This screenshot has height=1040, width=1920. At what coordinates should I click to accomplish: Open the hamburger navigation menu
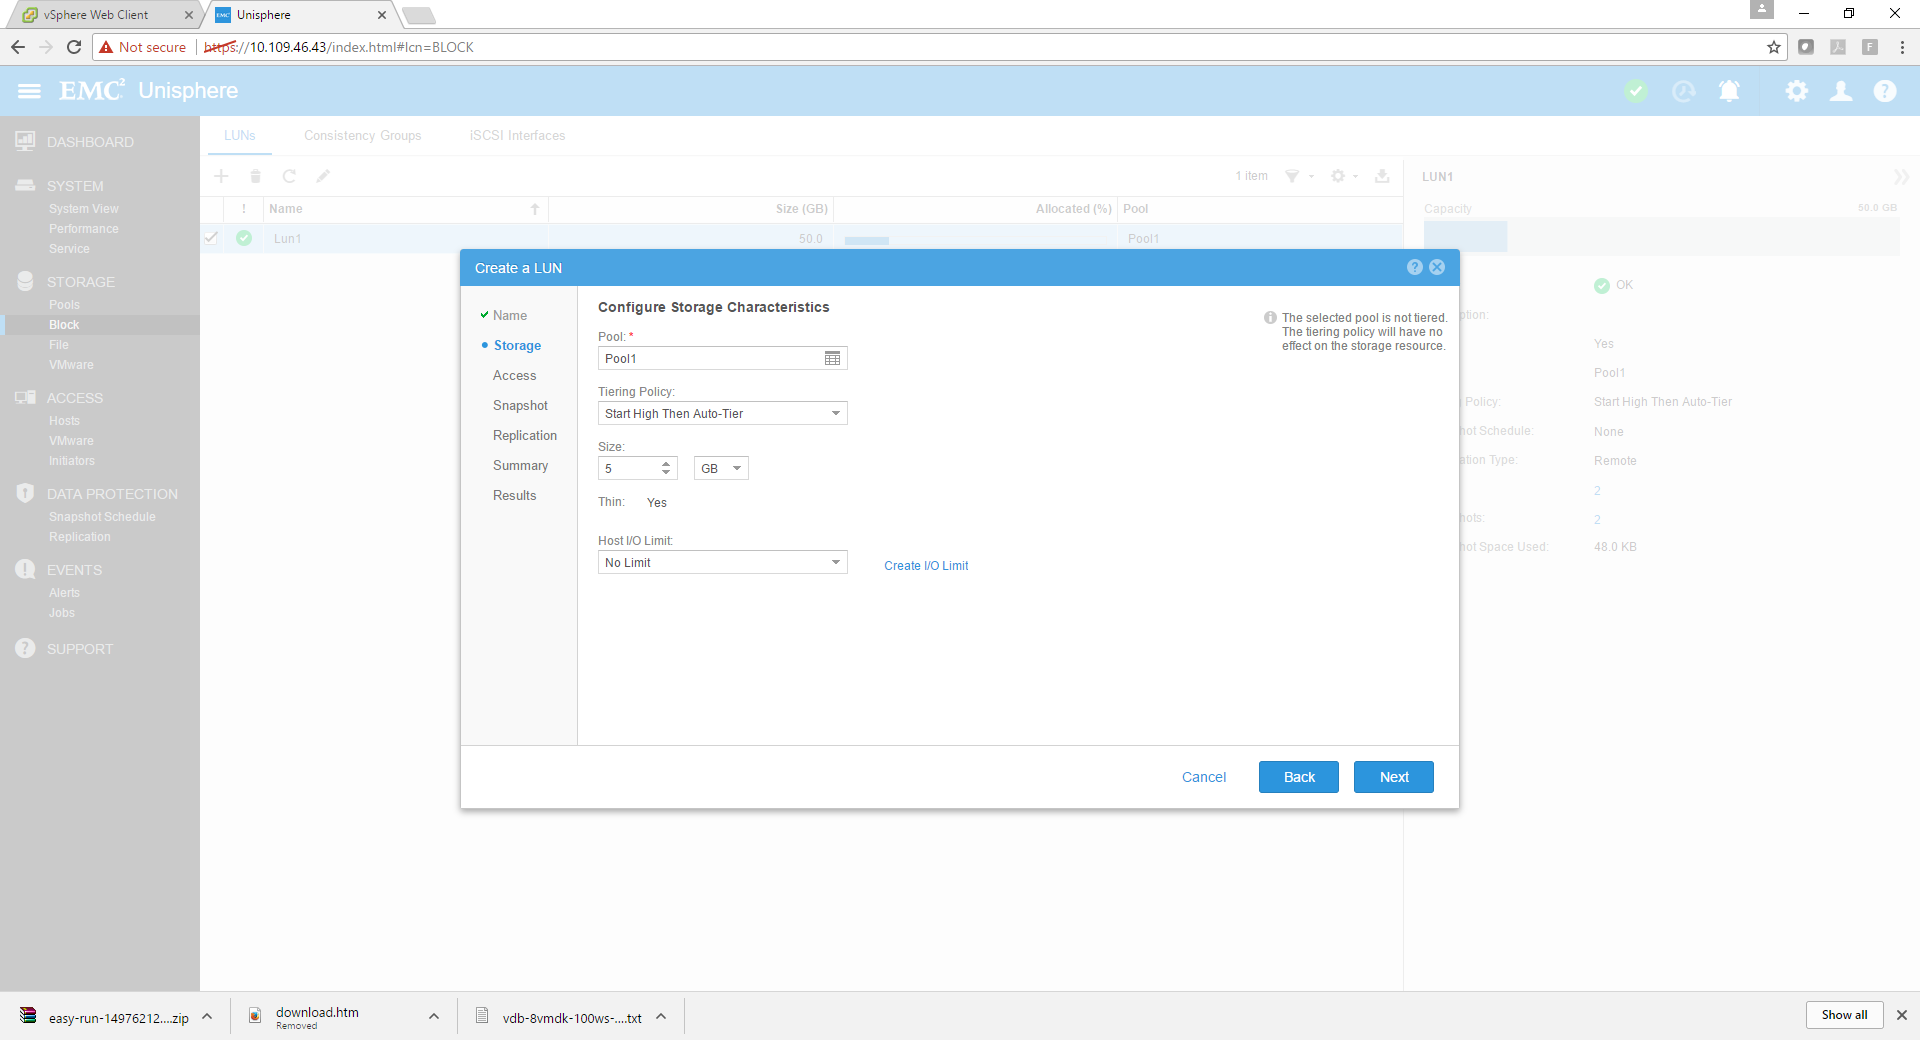pyautogui.click(x=29, y=91)
